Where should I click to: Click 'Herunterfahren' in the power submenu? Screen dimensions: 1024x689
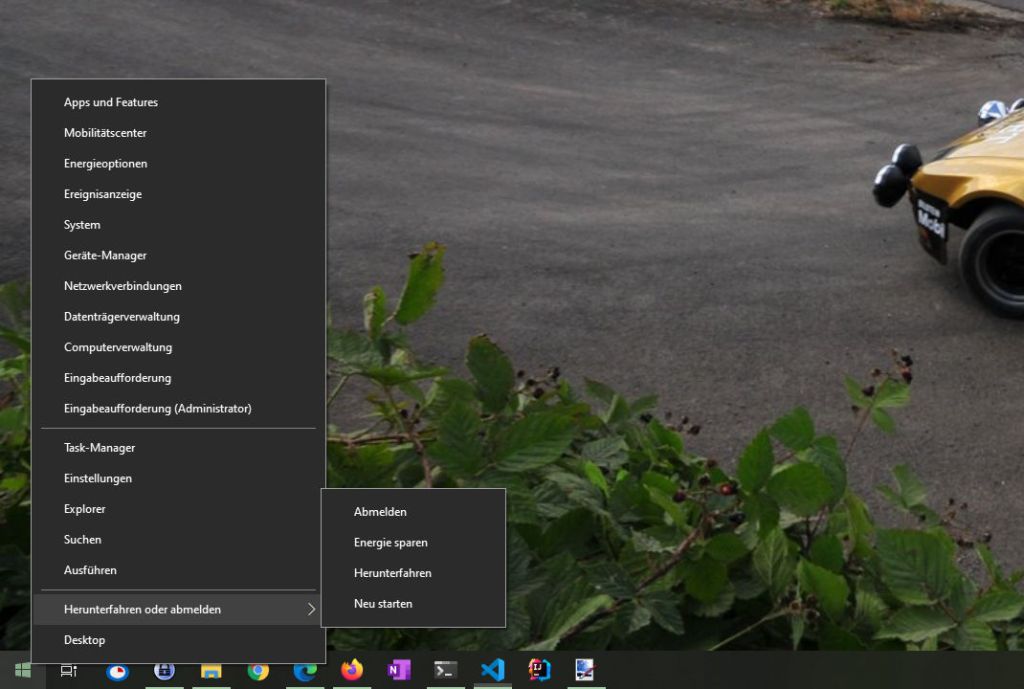point(392,573)
